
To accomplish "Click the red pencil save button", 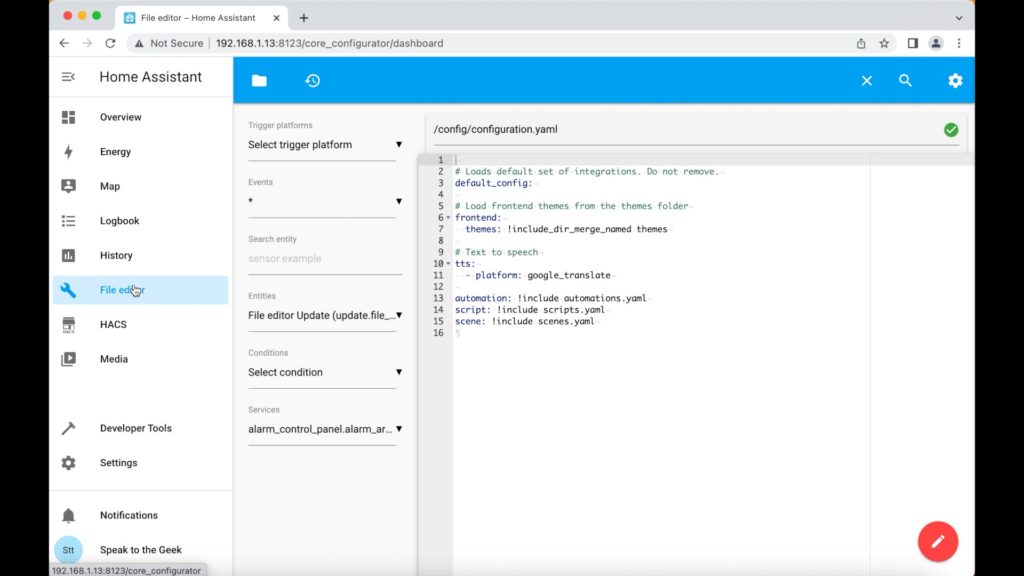I will [x=938, y=541].
